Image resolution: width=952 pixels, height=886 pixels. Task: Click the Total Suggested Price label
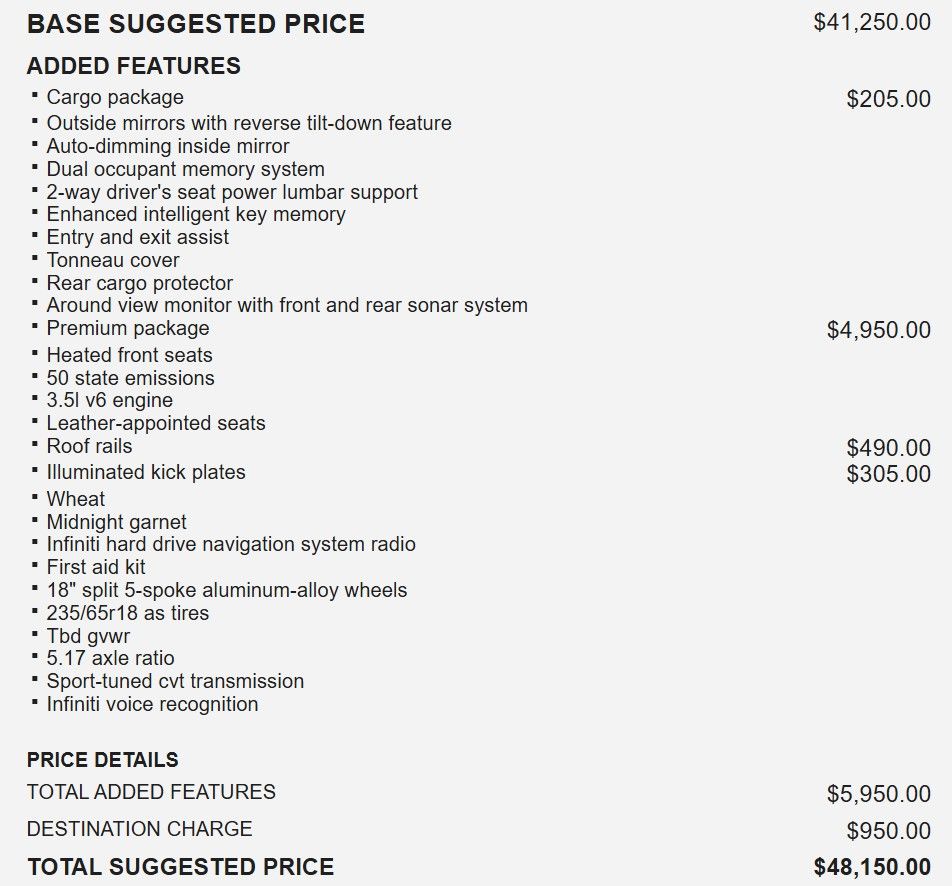point(180,867)
